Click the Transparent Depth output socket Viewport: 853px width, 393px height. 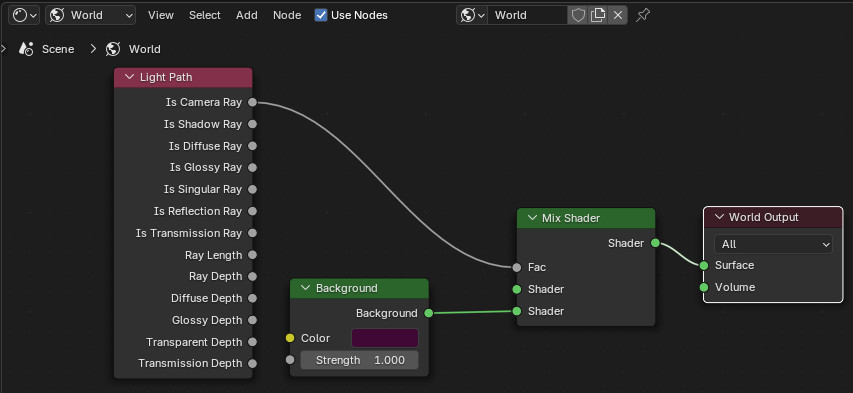(x=252, y=342)
